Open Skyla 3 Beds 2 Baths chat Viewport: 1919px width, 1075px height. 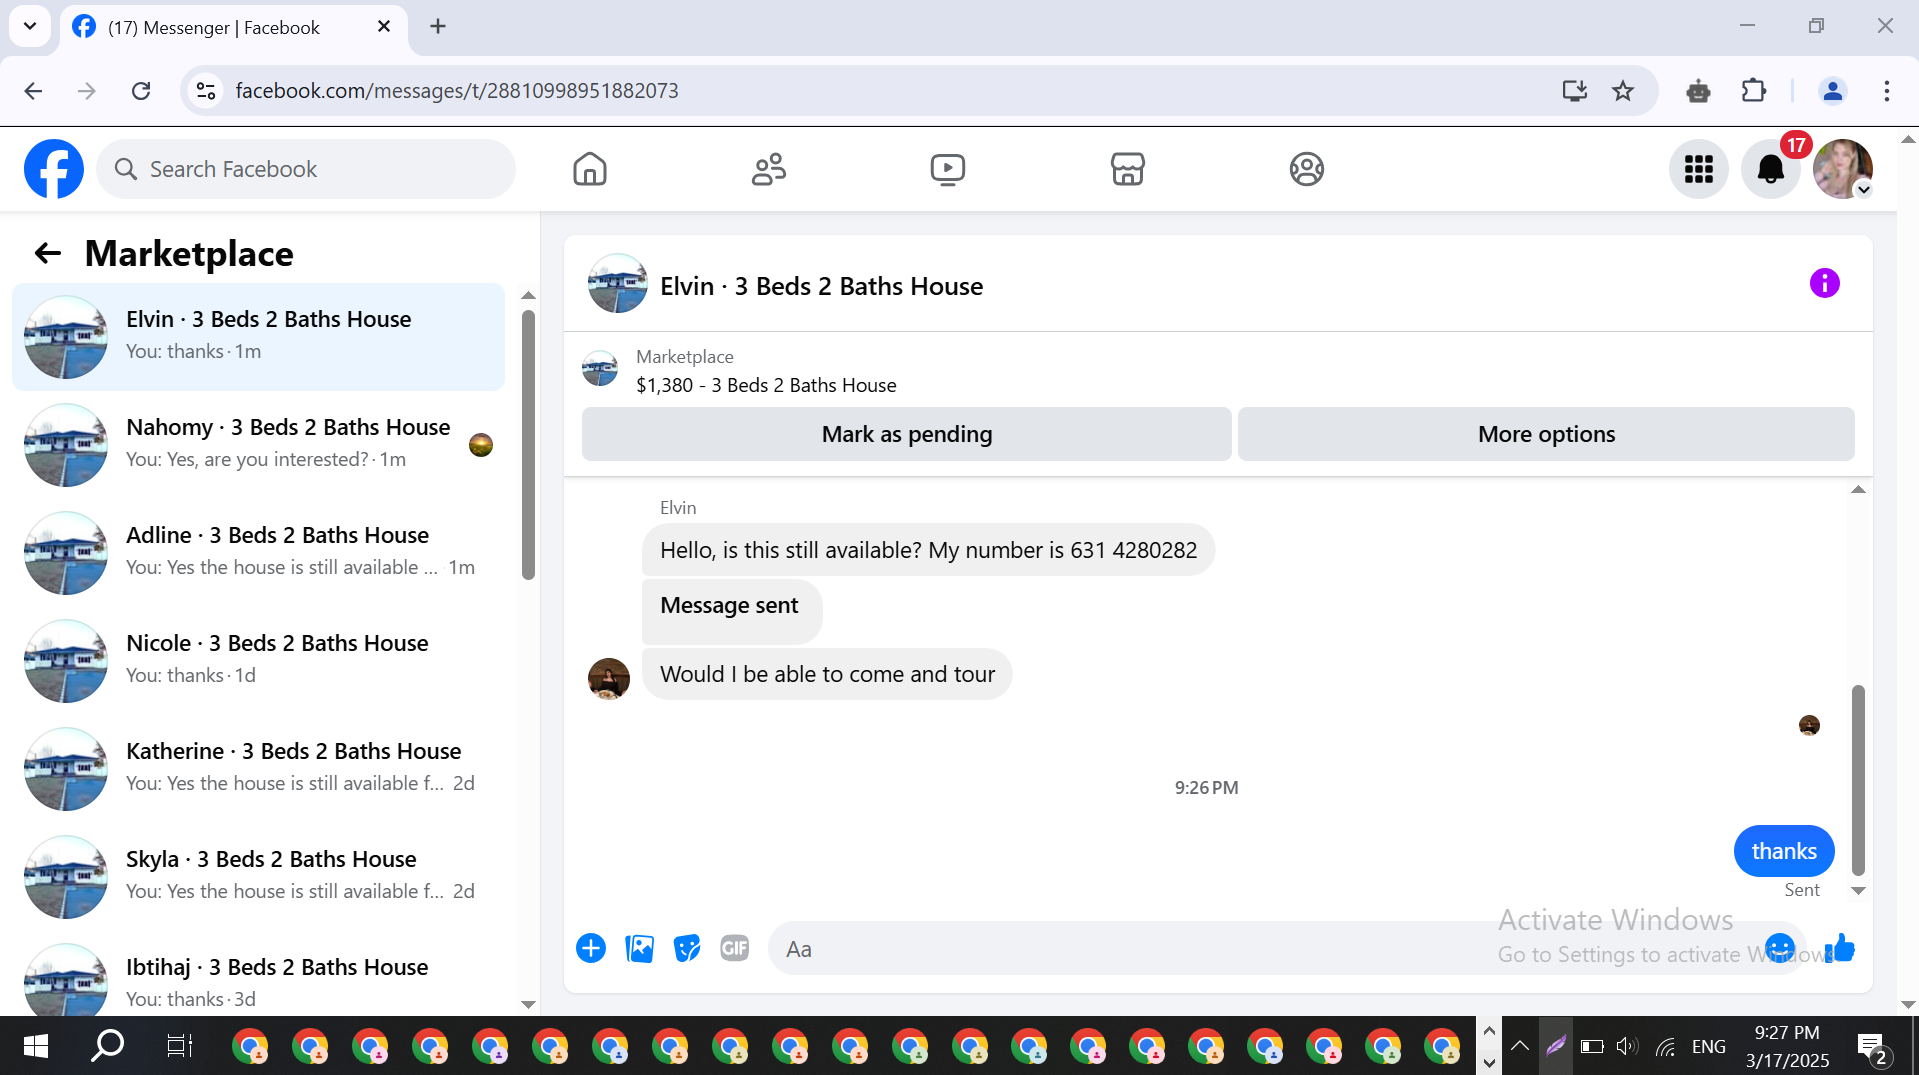point(258,877)
